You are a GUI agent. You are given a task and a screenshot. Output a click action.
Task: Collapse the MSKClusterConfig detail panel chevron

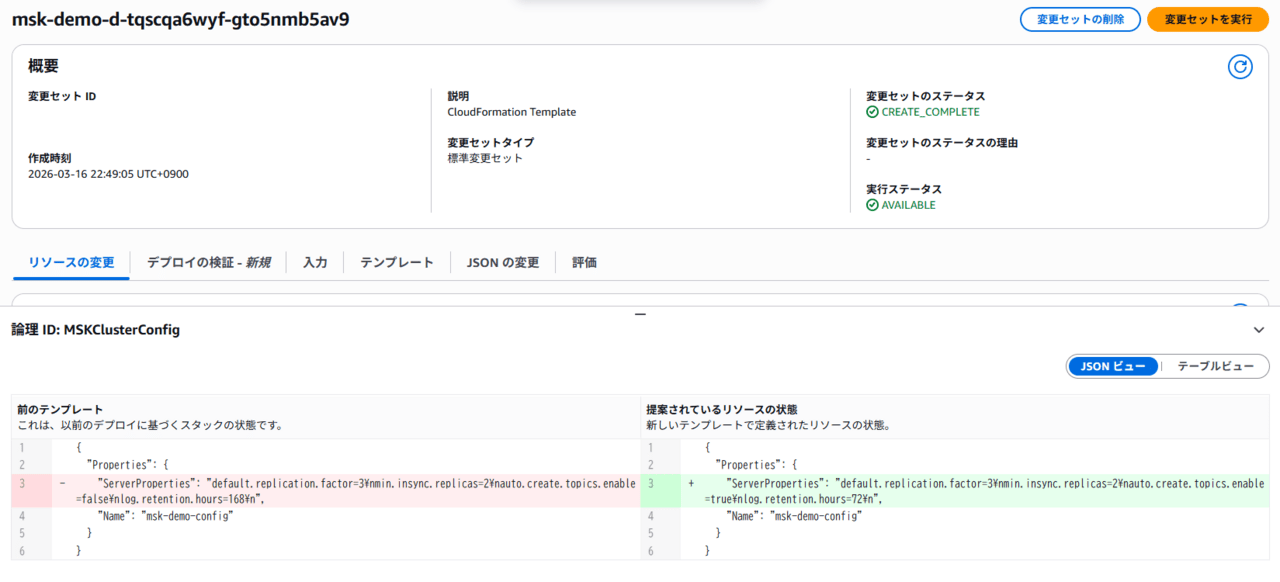(x=1258, y=330)
